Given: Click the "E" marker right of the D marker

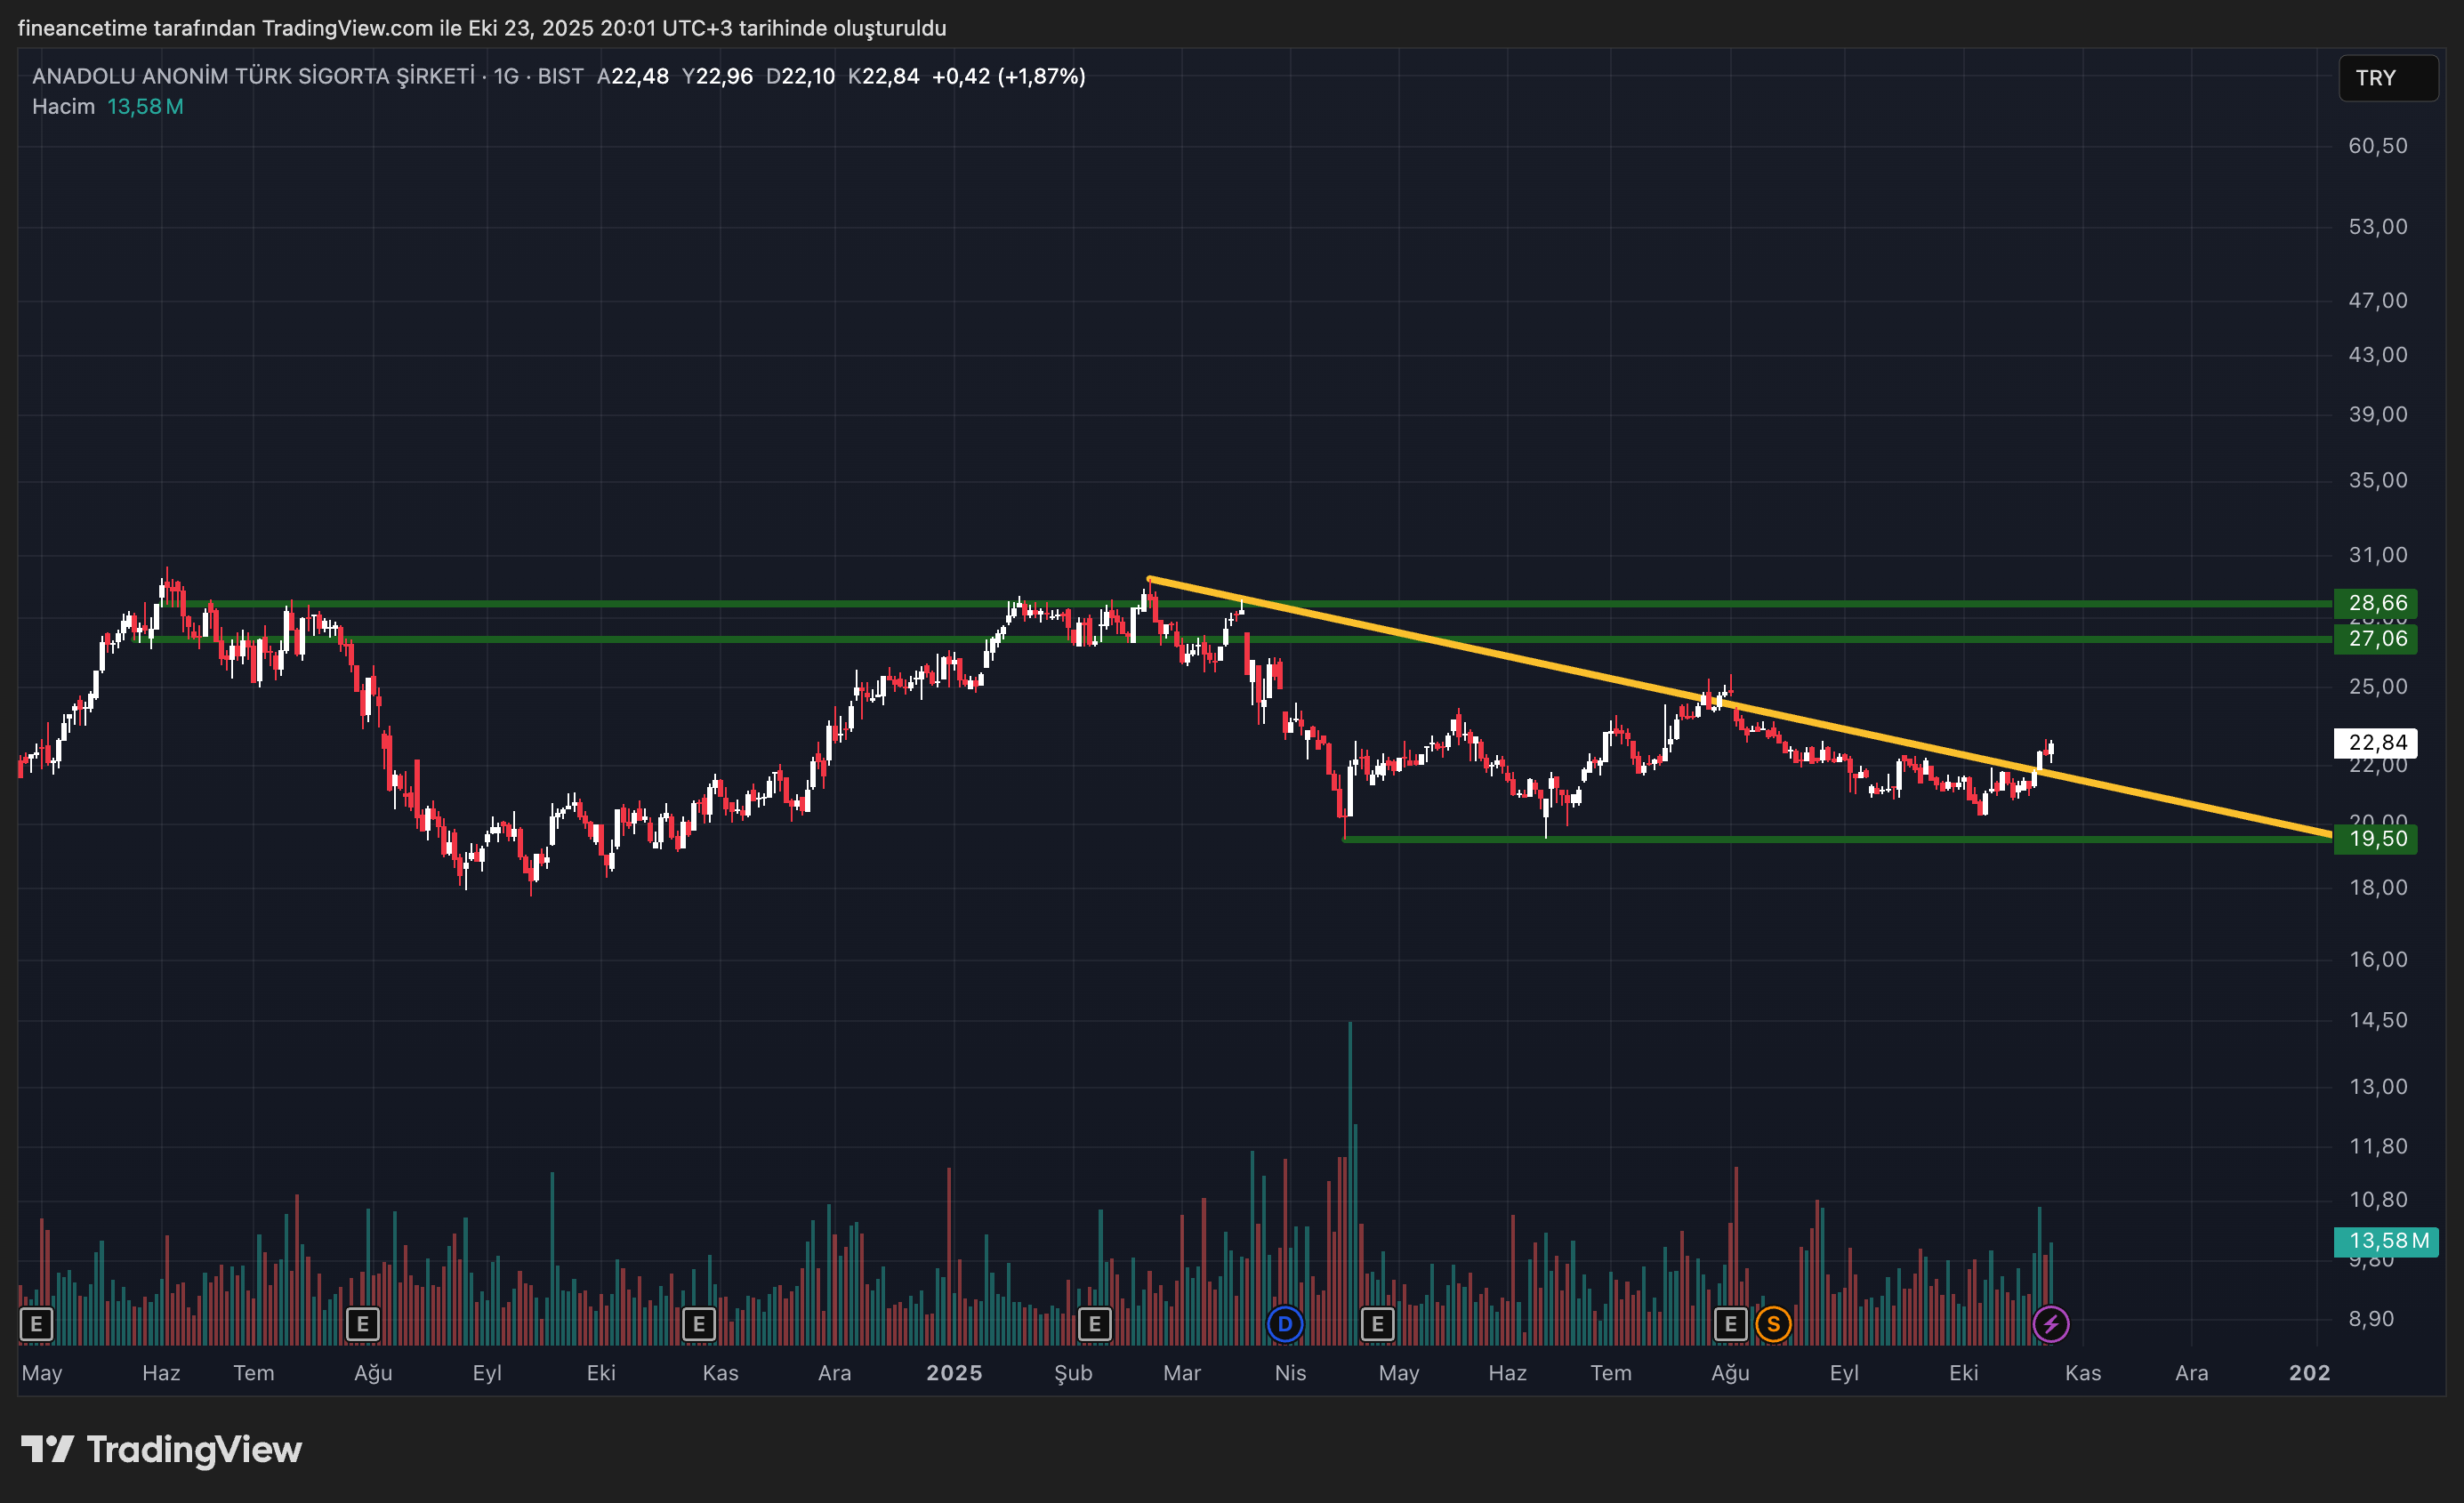Looking at the screenshot, I should 1377,1325.
